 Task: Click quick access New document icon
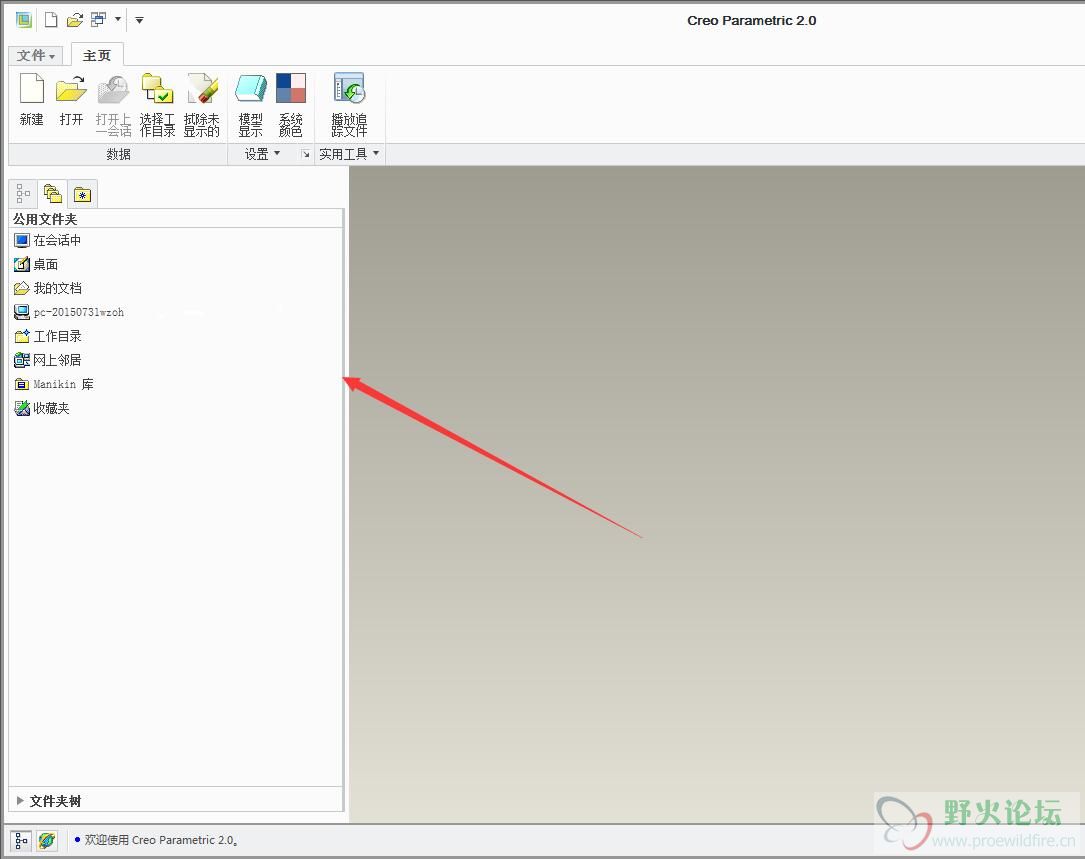[x=51, y=20]
